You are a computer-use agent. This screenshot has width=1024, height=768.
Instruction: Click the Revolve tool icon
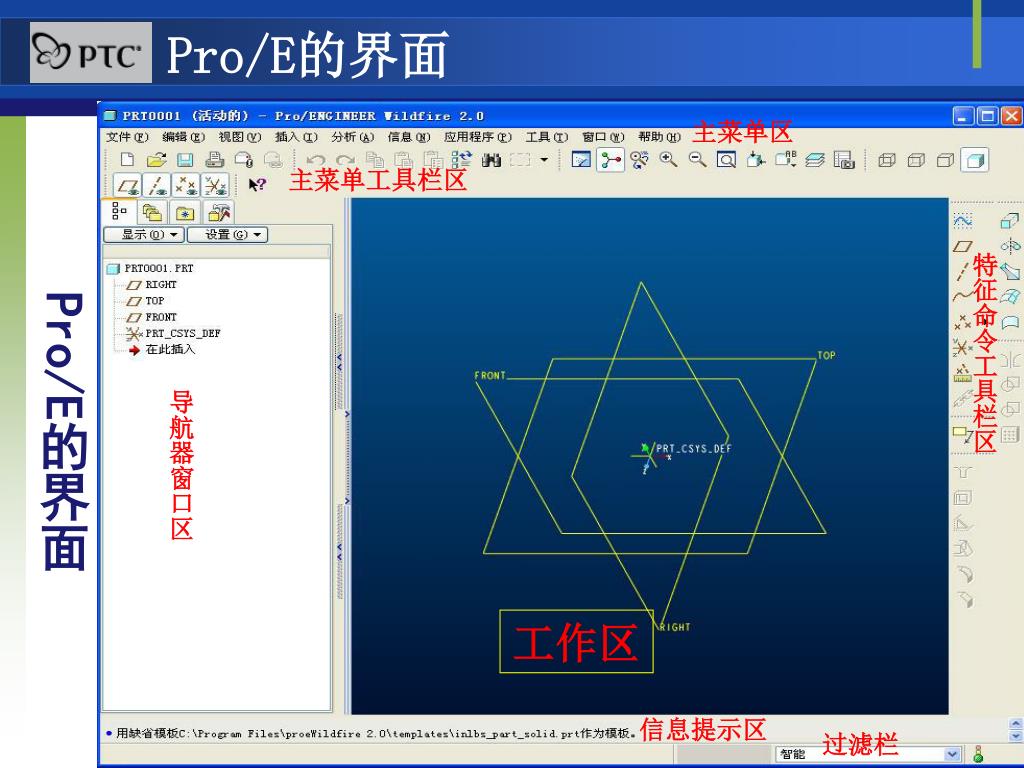pyautogui.click(x=1010, y=246)
